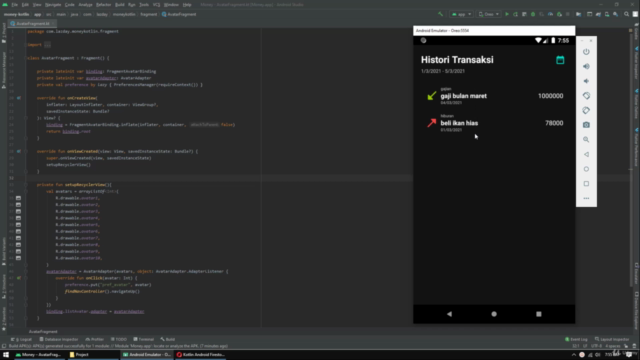Tap the calendar icon in Histori Transaksi
This screenshot has height=360, width=640.
(560, 60)
